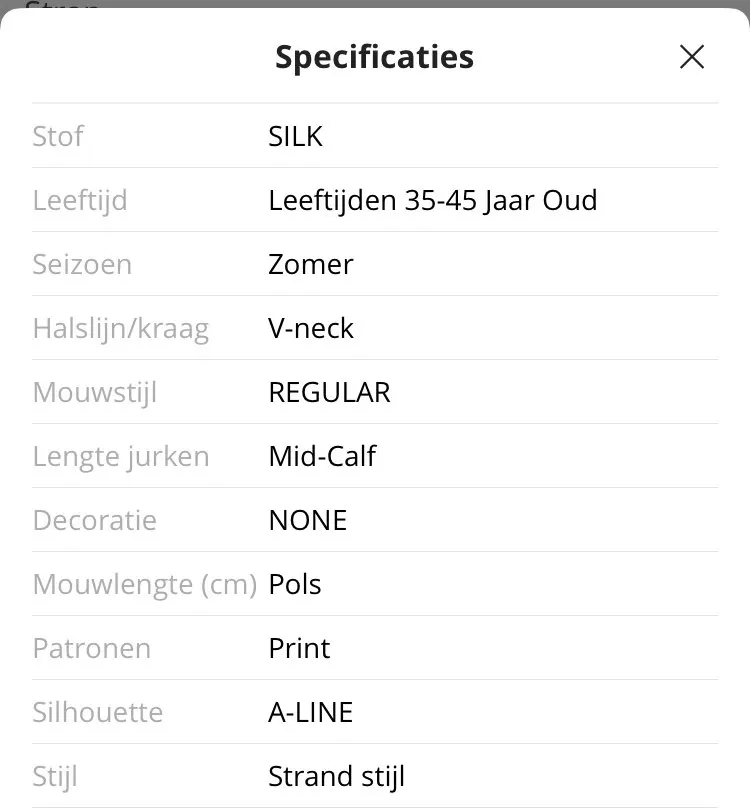Click the Zomer season value
The height and width of the screenshot is (808, 750).
pos(311,264)
